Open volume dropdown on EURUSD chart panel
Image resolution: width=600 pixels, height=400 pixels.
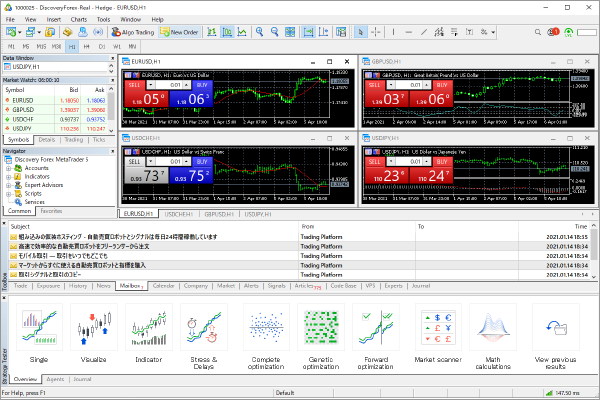tap(151, 85)
